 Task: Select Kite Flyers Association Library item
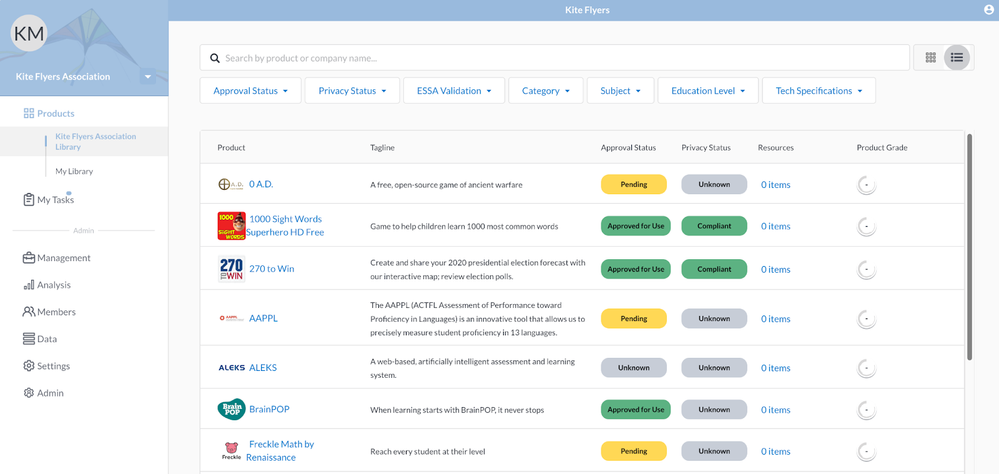[95, 141]
